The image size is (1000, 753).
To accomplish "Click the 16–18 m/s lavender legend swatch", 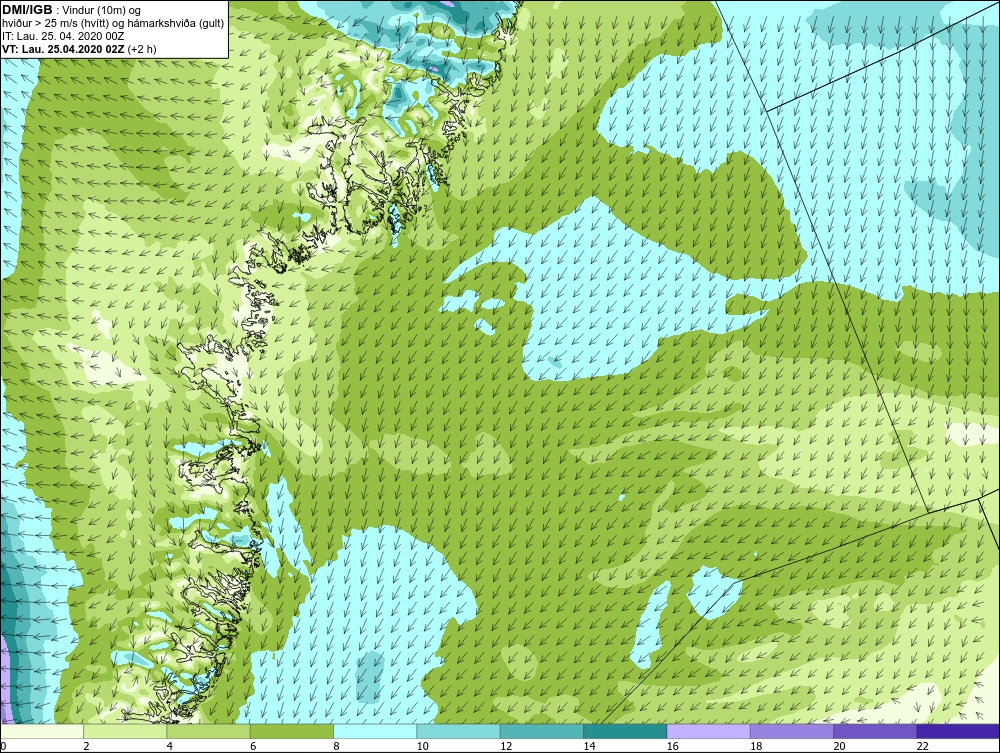I will tap(708, 731).
